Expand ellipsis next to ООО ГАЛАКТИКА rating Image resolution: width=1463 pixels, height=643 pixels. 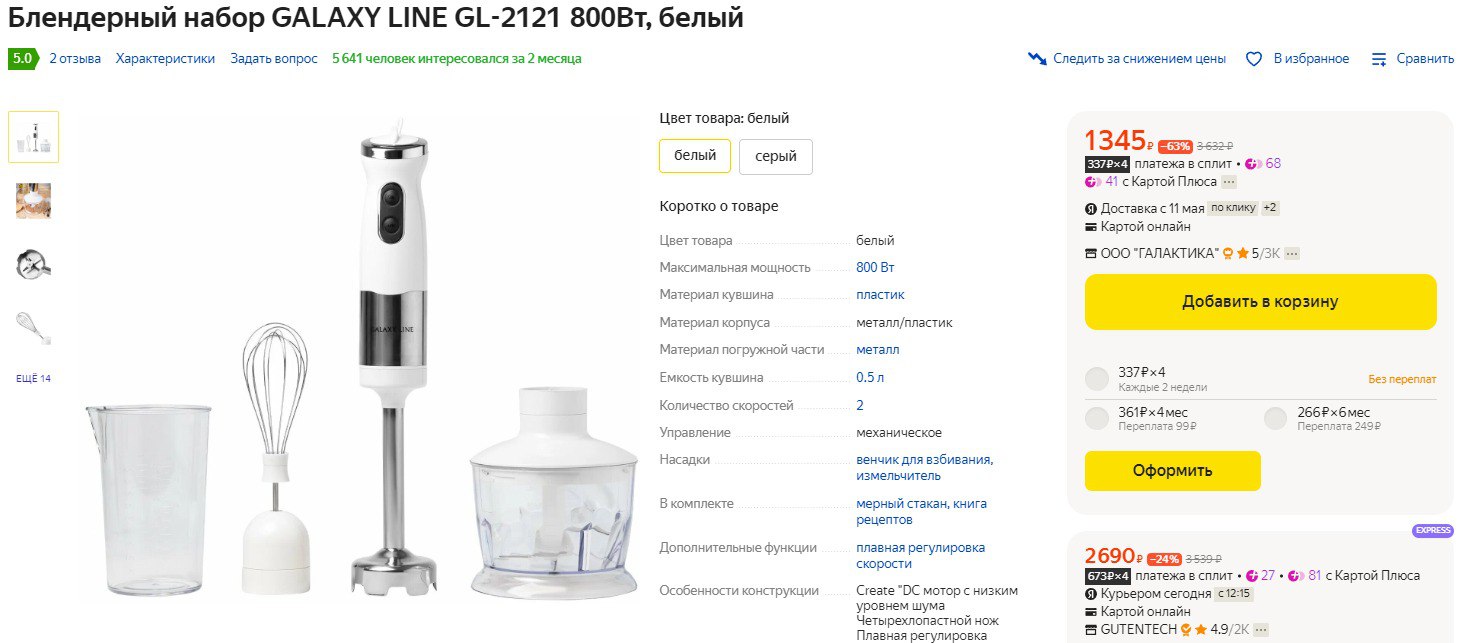pyautogui.click(x=1292, y=254)
